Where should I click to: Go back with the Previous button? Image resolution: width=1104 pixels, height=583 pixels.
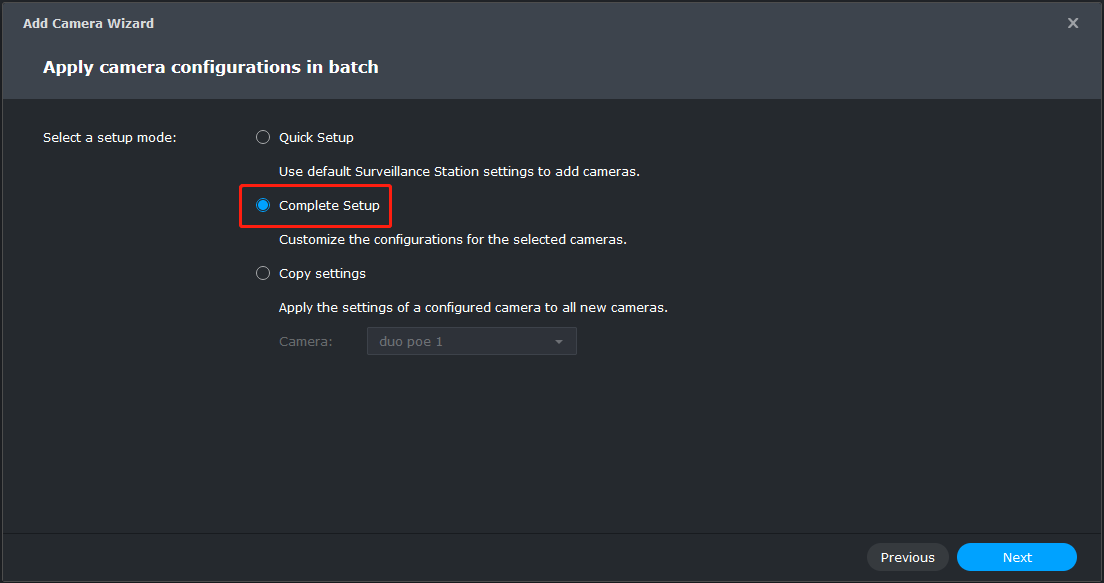tap(908, 557)
